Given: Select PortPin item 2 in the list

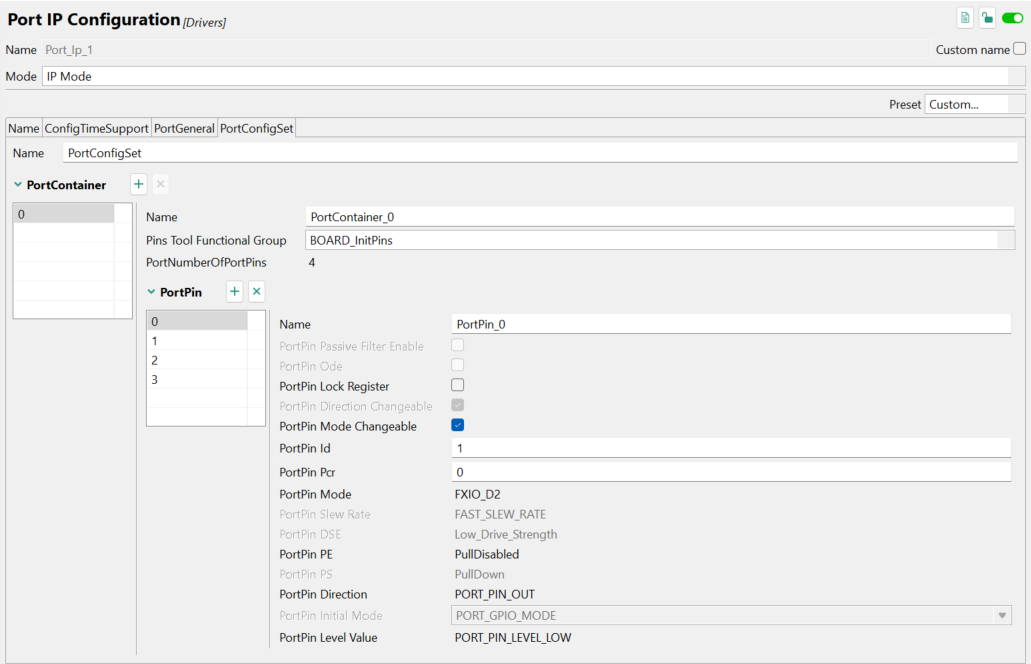Looking at the screenshot, I should (197, 360).
